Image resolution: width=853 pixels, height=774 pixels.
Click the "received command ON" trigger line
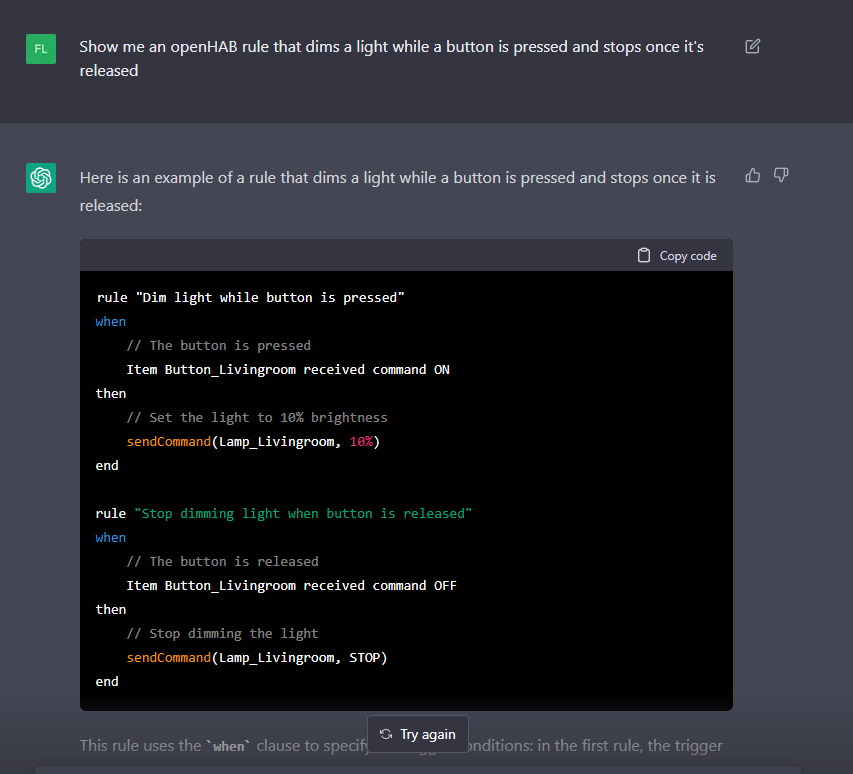pyautogui.click(x=288, y=369)
